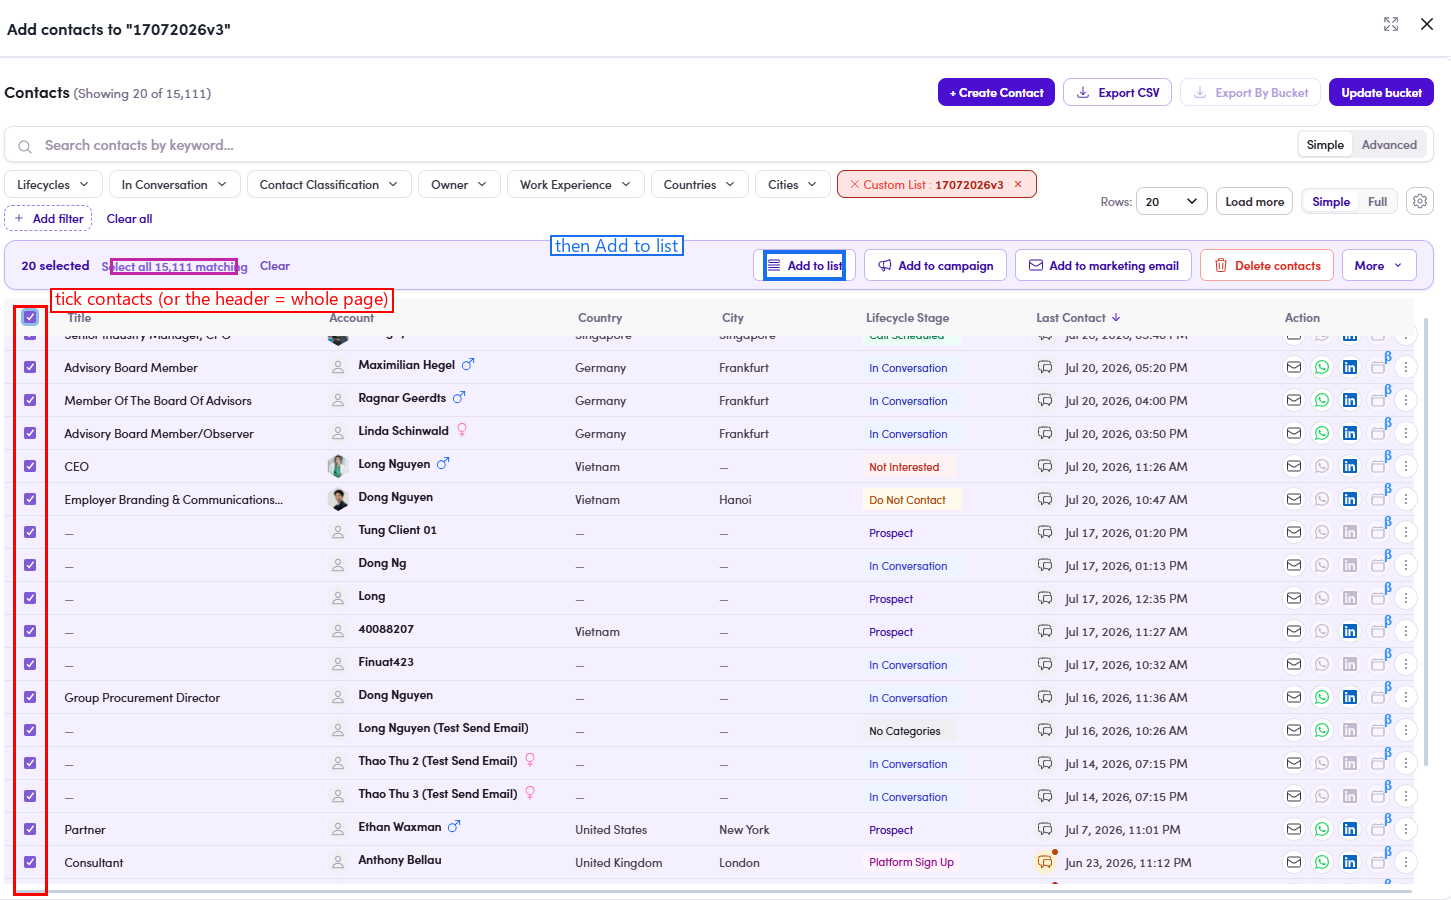Screen dimensions: 1451x900
Task: Deselect the Finuat423 row checkbox
Action: pyautogui.click(x=30, y=664)
